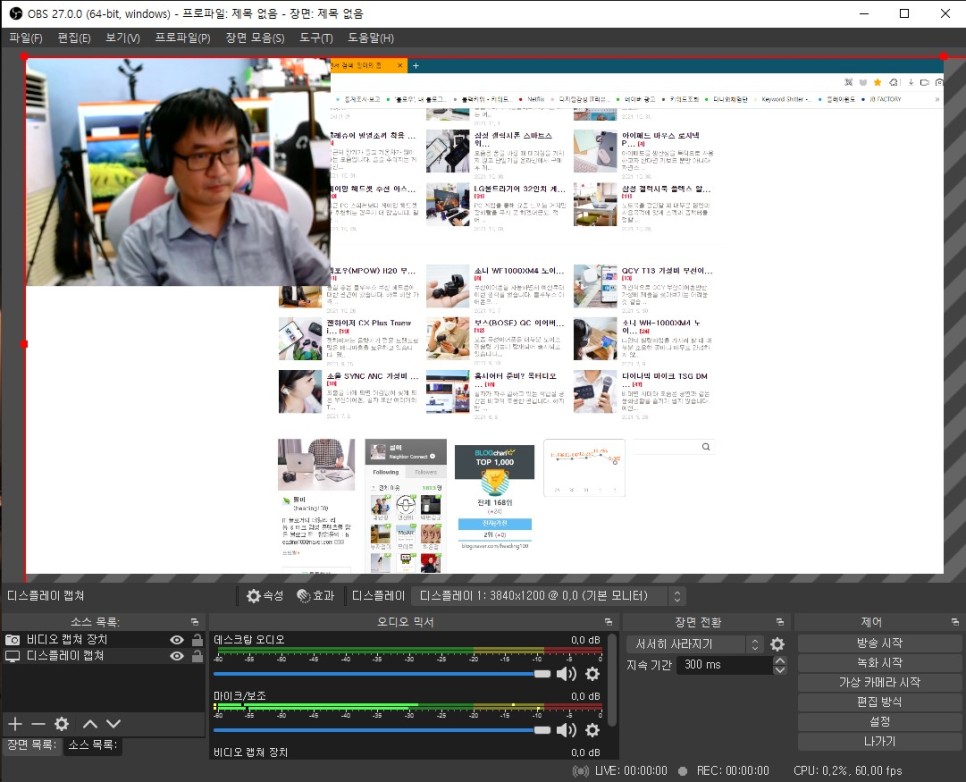966x782 pixels.
Task: Open source 속성 properties gear button
Action: click(x=265, y=596)
